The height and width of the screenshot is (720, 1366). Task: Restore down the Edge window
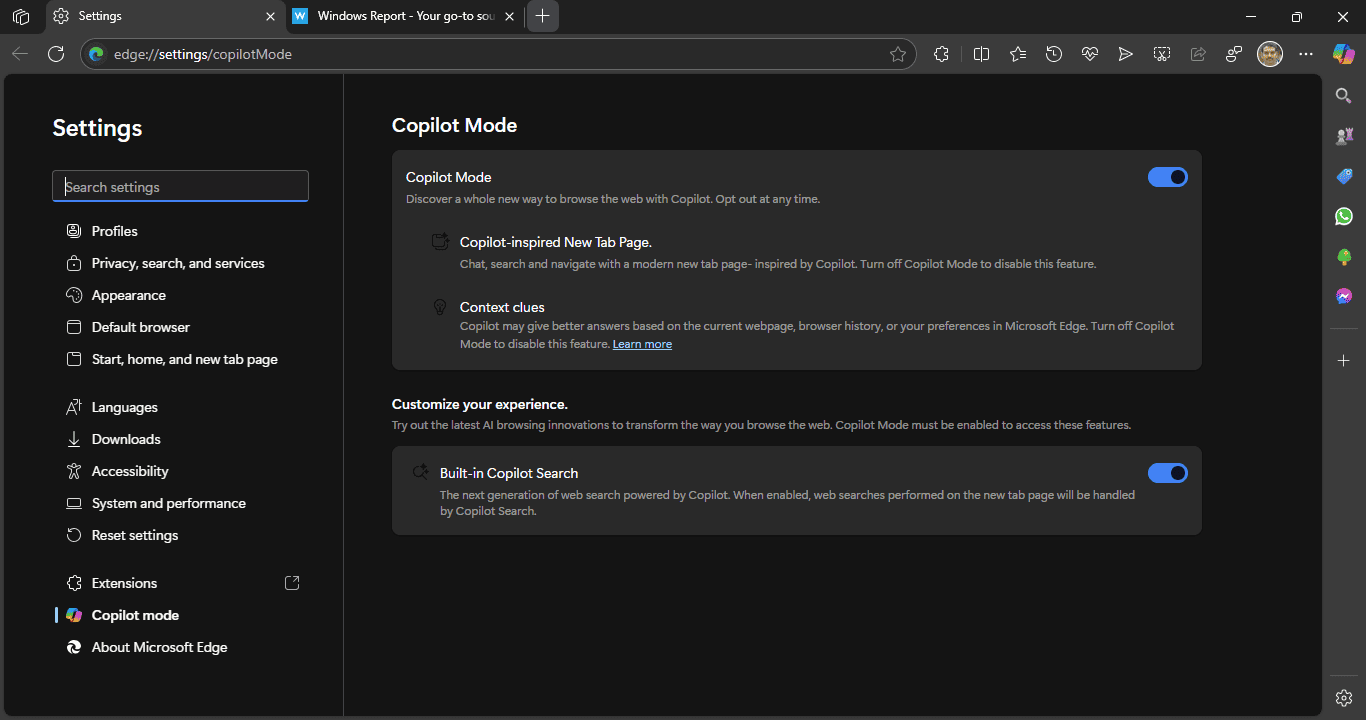(1297, 16)
